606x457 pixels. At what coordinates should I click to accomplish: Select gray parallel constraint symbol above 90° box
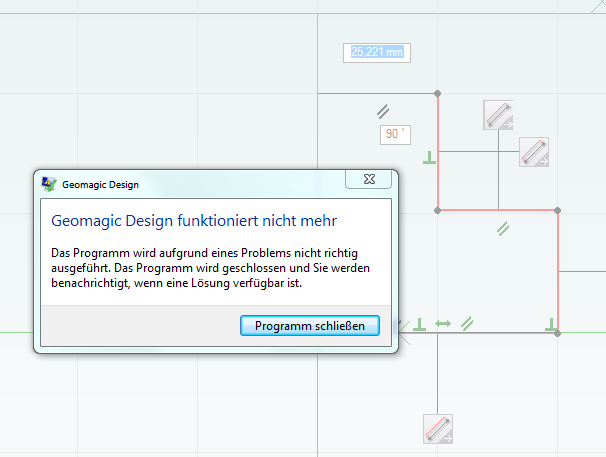point(383,112)
